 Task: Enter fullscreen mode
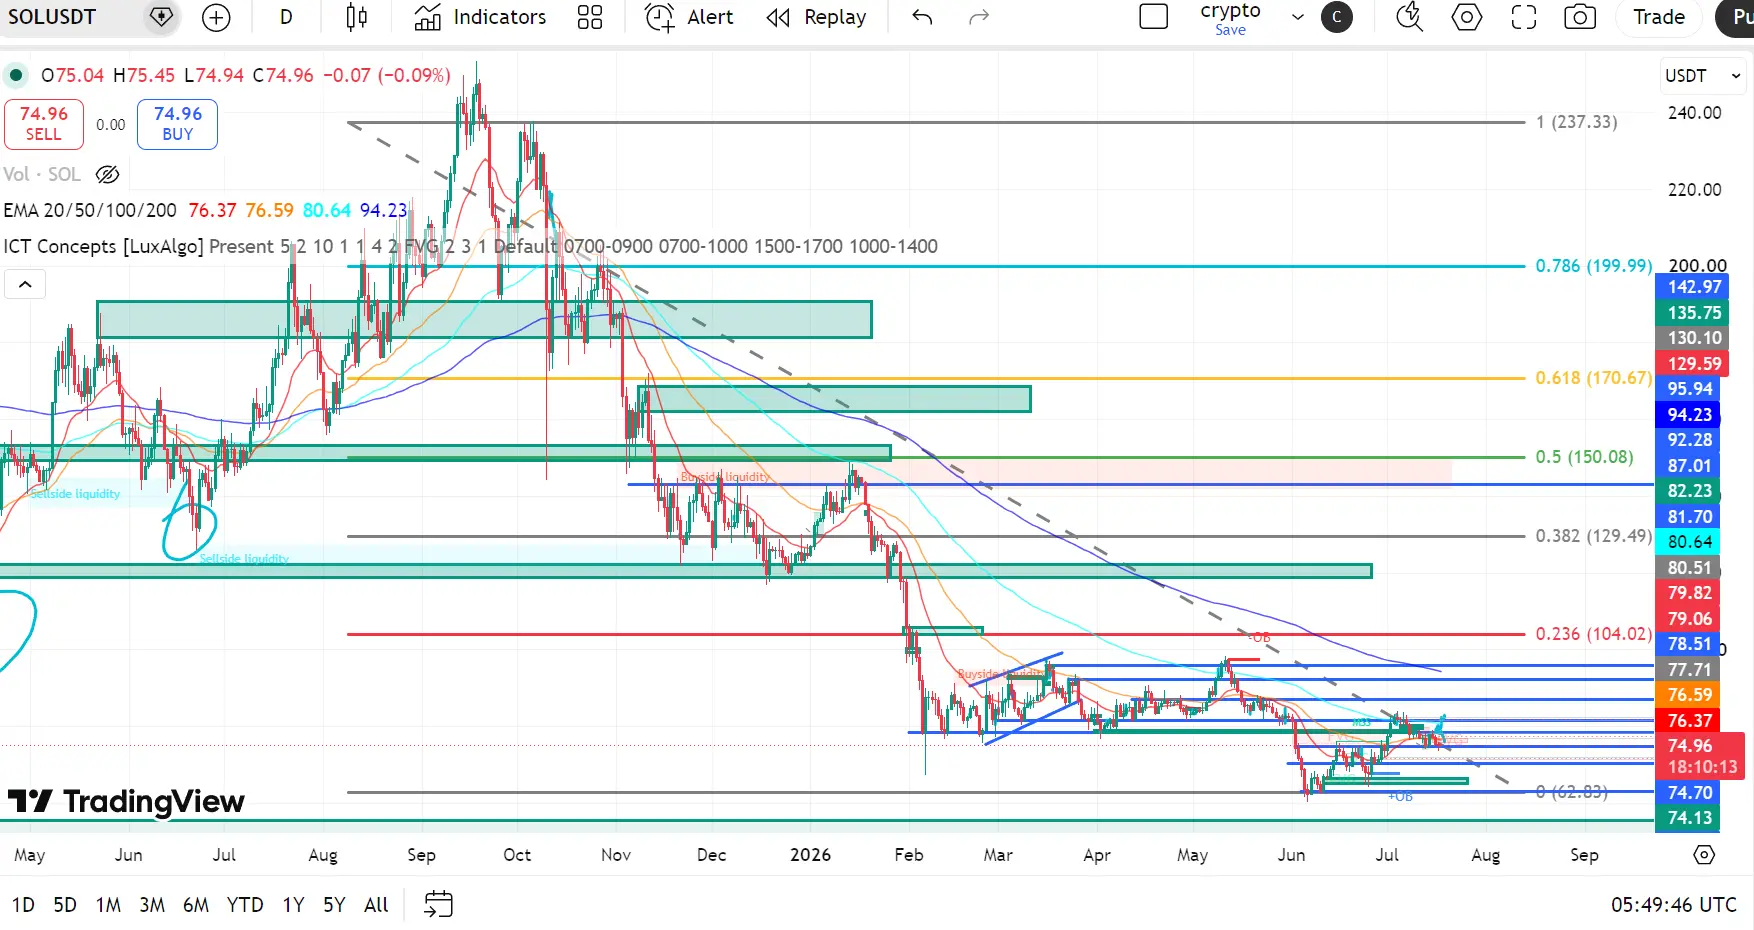pyautogui.click(x=1524, y=17)
